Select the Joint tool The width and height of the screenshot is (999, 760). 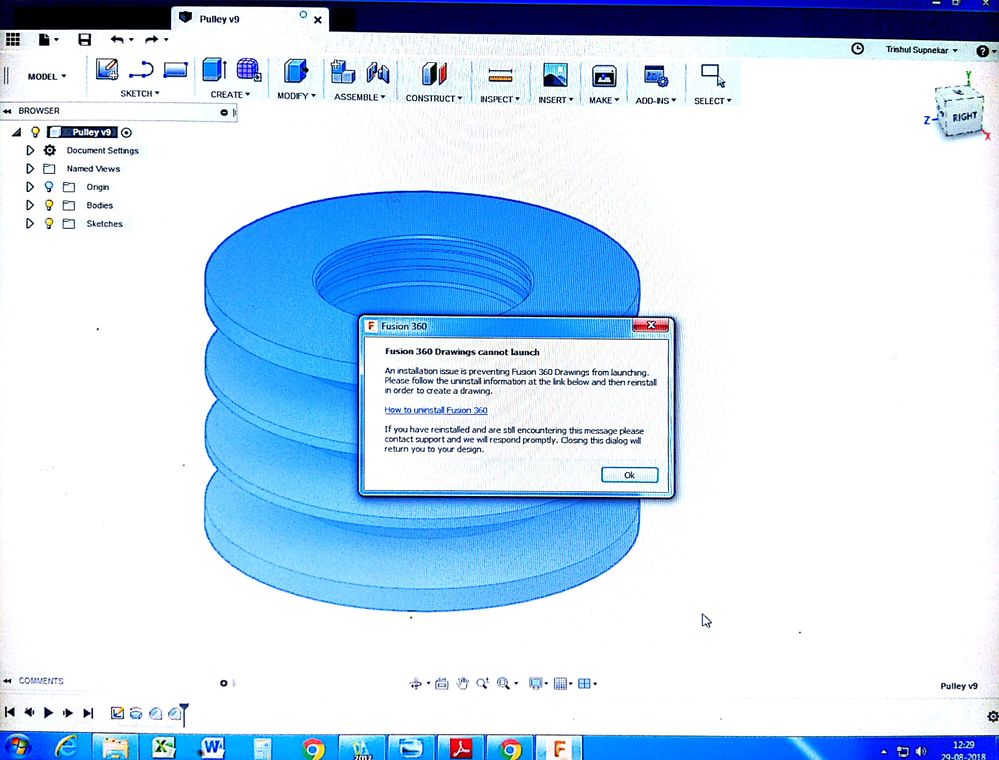pyautogui.click(x=378, y=72)
